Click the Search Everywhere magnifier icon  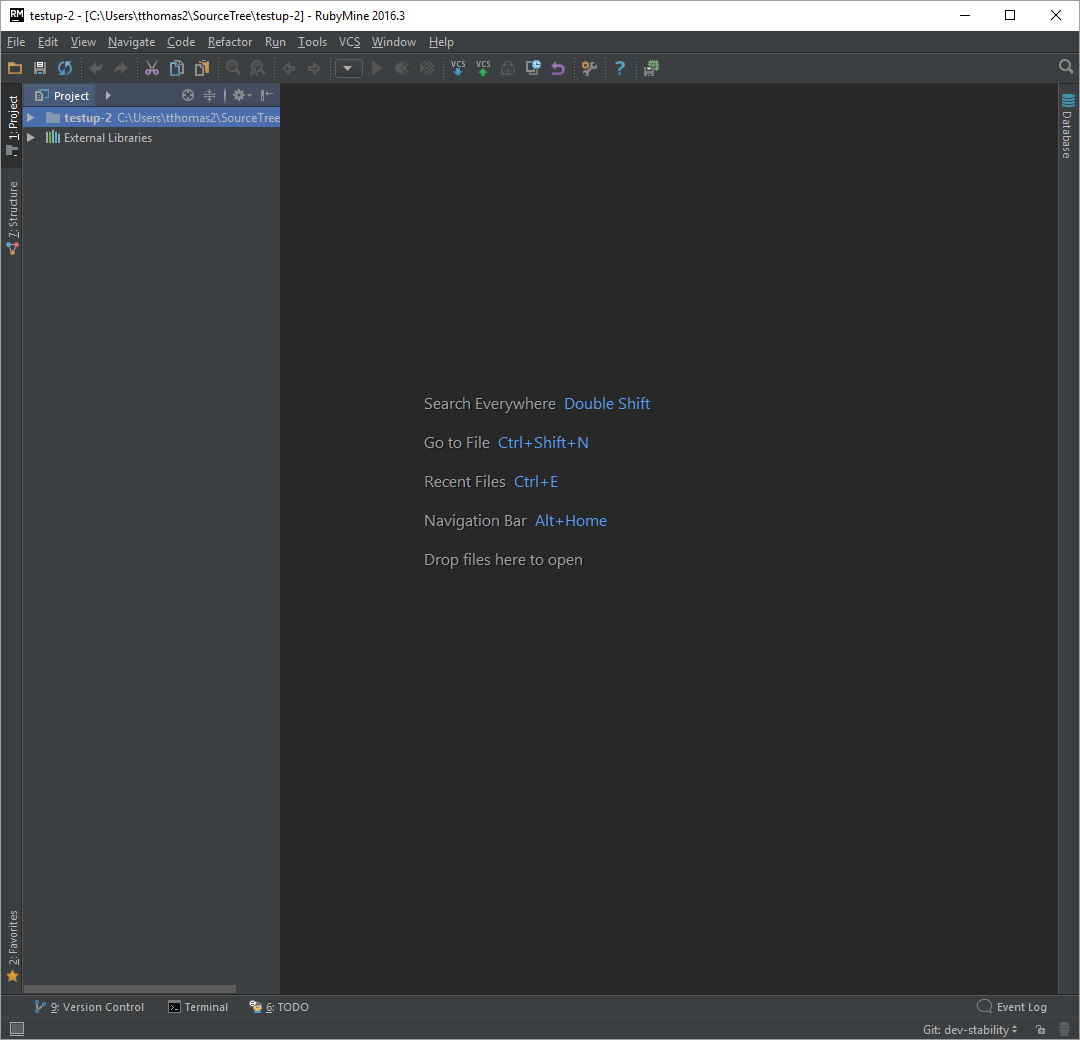[1066, 67]
